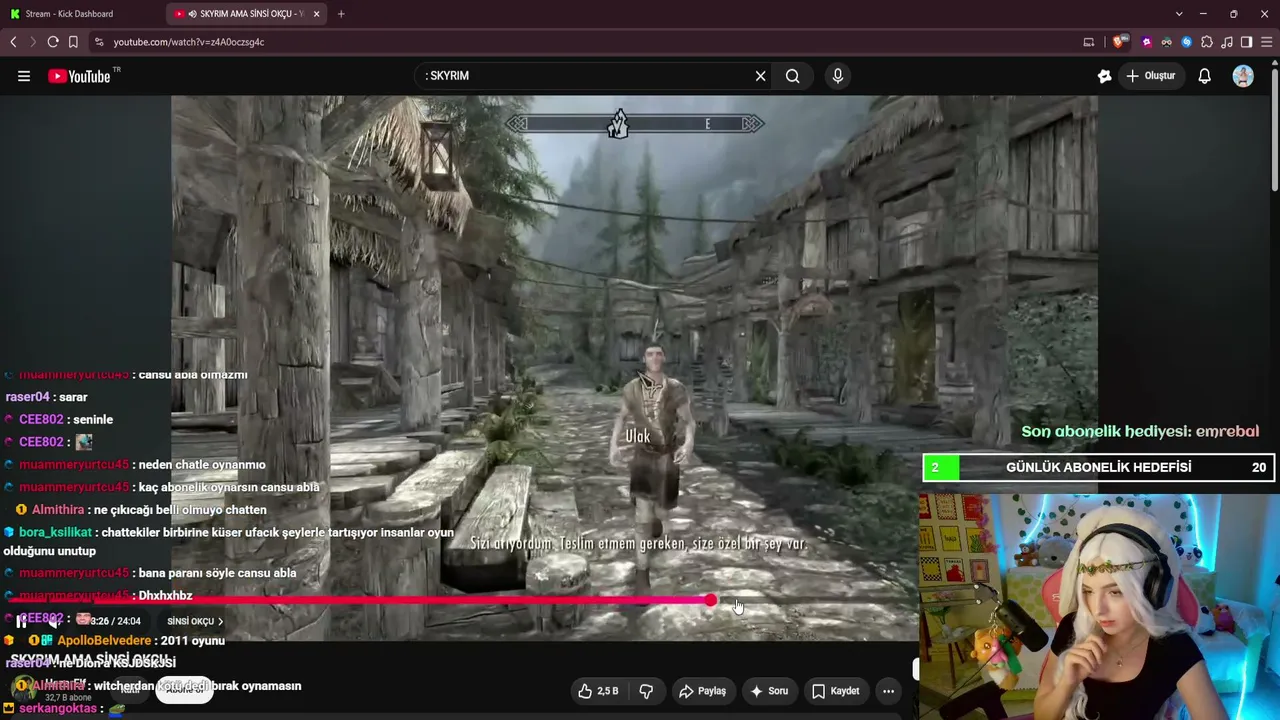Click chat username ApolloBelvedere
The height and width of the screenshot is (720, 1280).
click(x=104, y=641)
